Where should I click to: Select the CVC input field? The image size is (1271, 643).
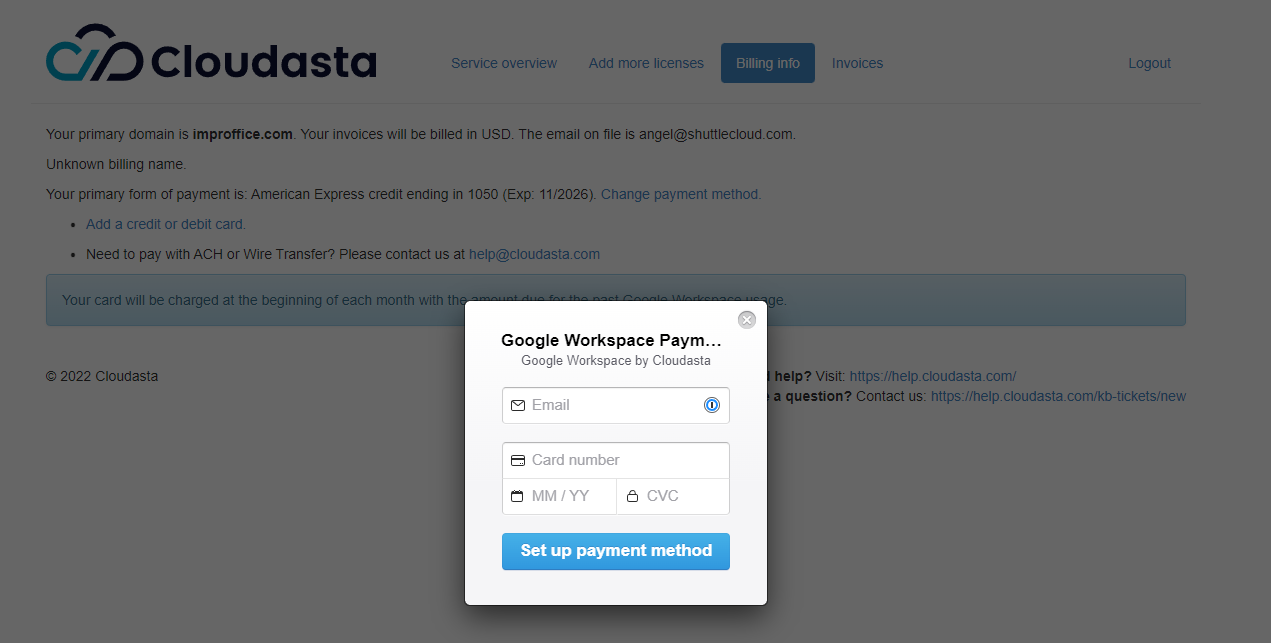point(673,496)
